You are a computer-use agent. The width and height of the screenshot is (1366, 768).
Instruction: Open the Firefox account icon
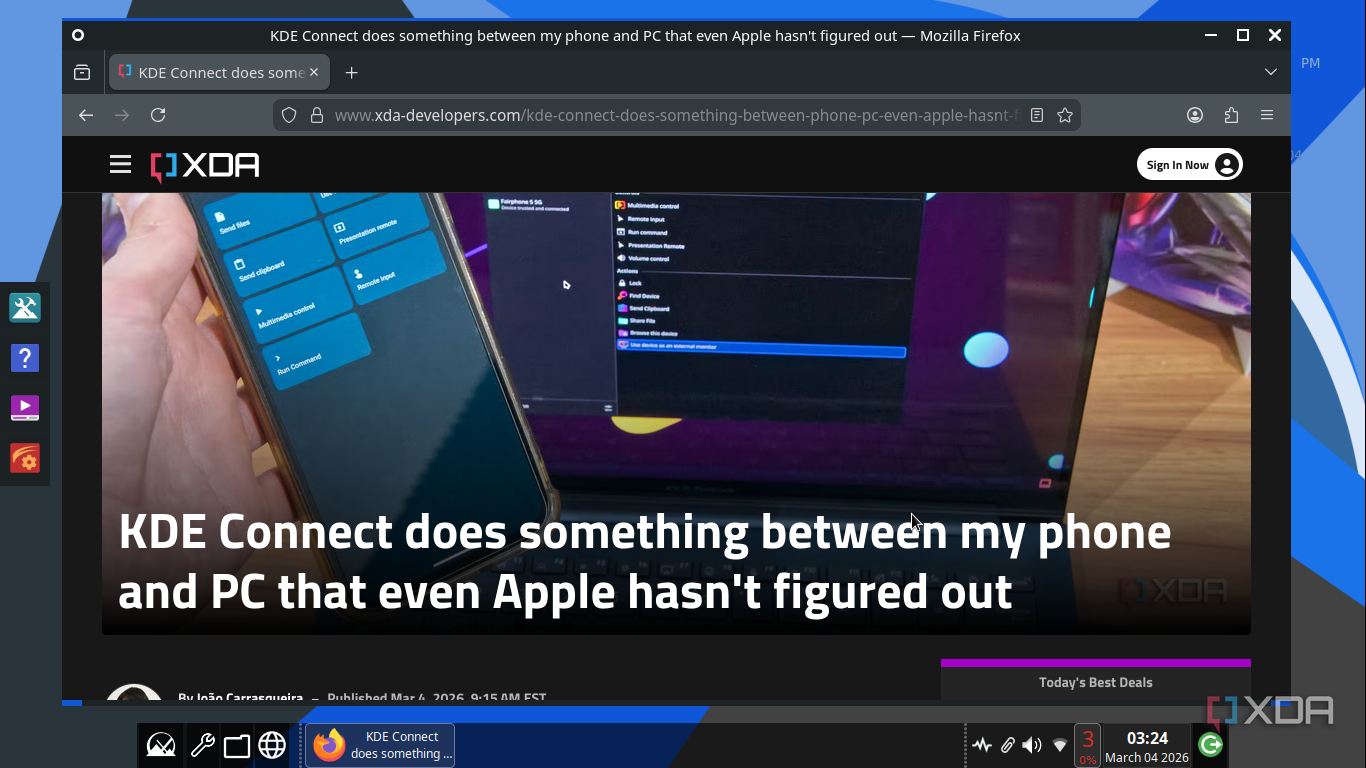point(1195,115)
